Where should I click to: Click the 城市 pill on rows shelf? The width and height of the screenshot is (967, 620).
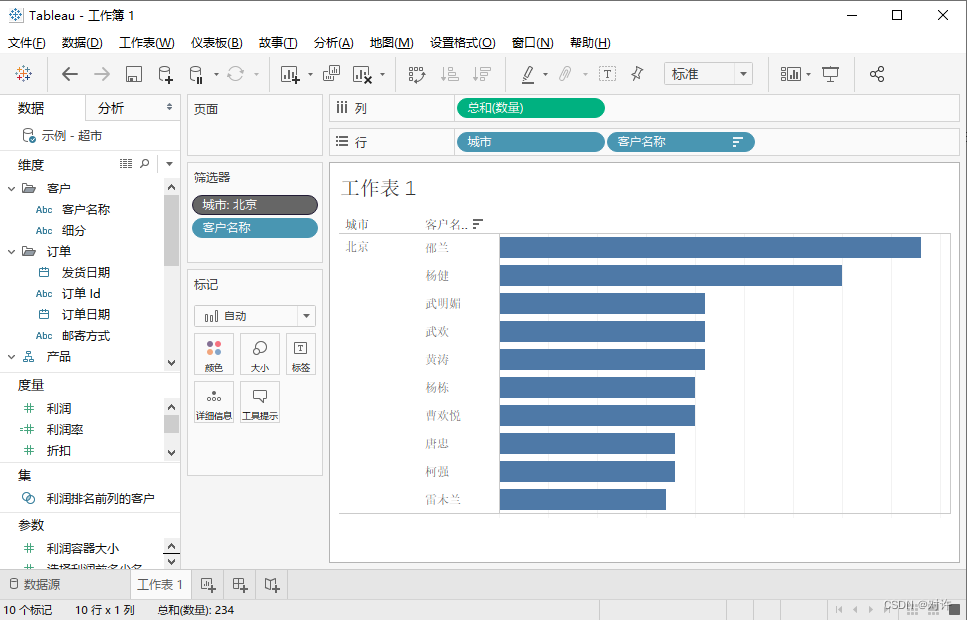coord(530,142)
